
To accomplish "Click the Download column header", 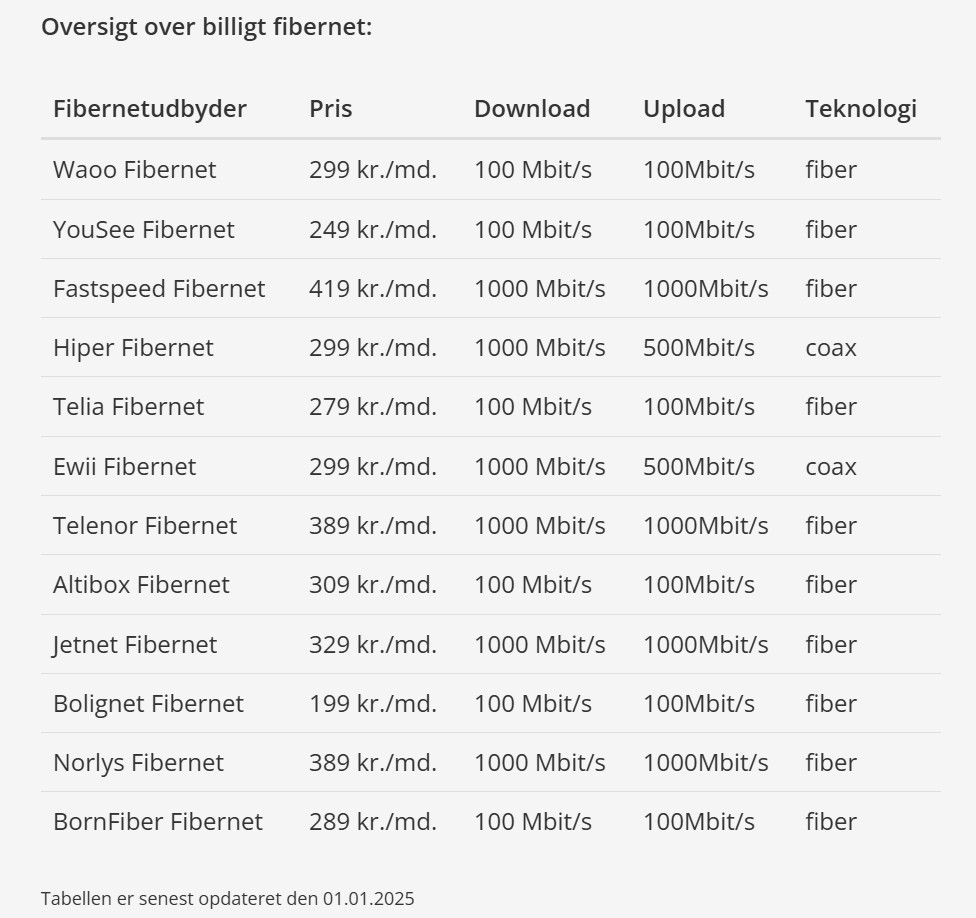I will click(x=532, y=109).
